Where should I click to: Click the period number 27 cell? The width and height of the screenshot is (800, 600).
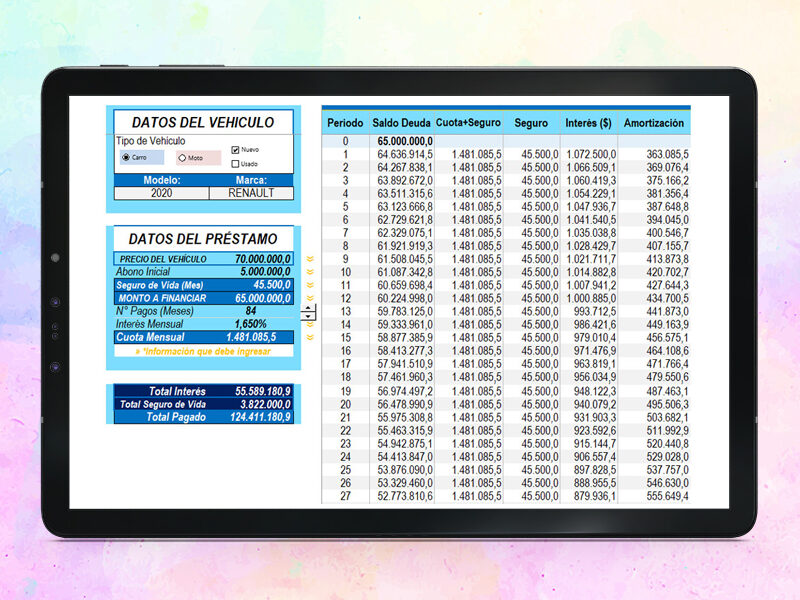pyautogui.click(x=345, y=496)
